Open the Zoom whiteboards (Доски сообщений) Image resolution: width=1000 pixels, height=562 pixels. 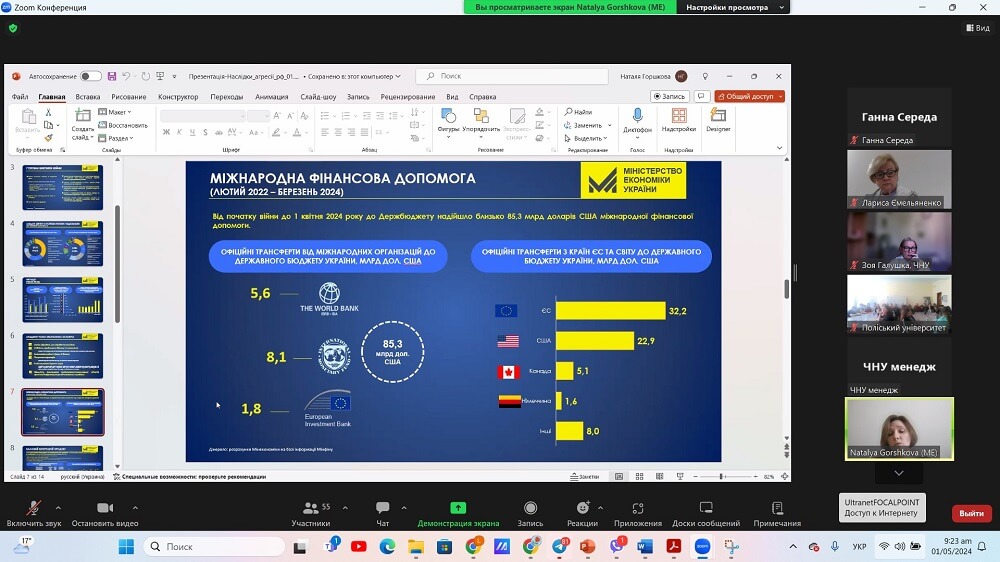pyautogui.click(x=706, y=509)
